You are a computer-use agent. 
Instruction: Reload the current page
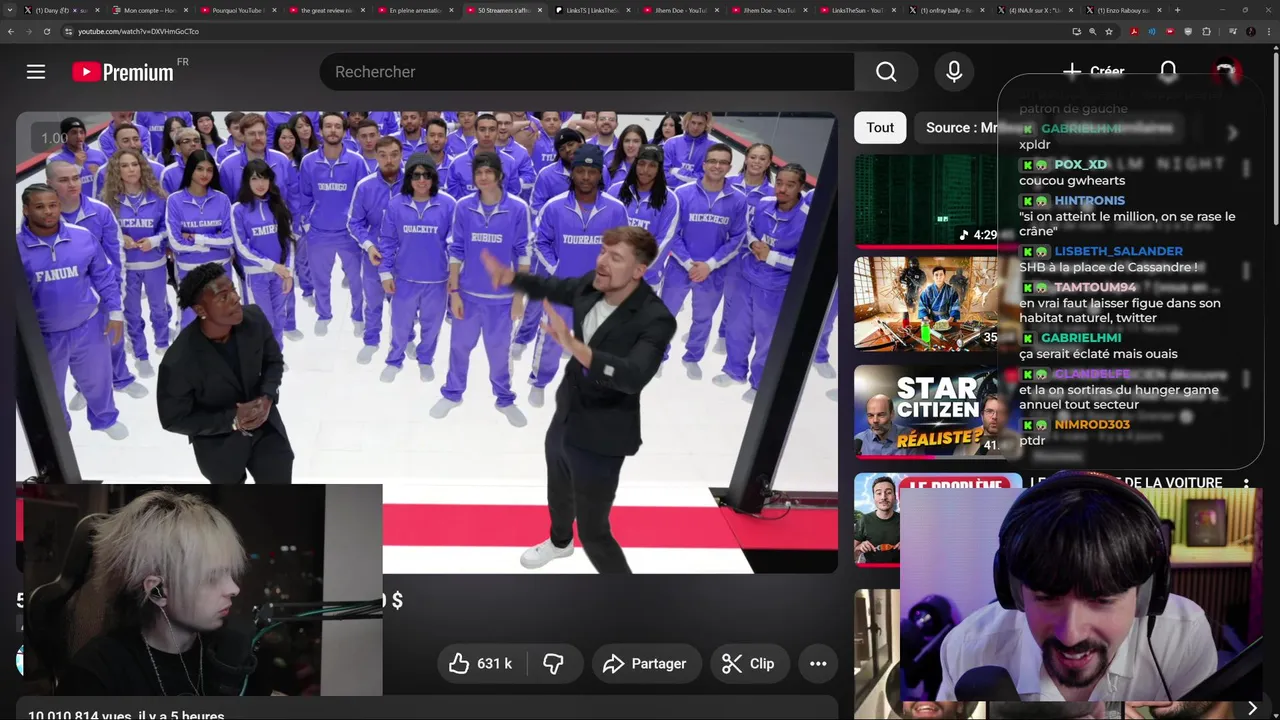47,31
